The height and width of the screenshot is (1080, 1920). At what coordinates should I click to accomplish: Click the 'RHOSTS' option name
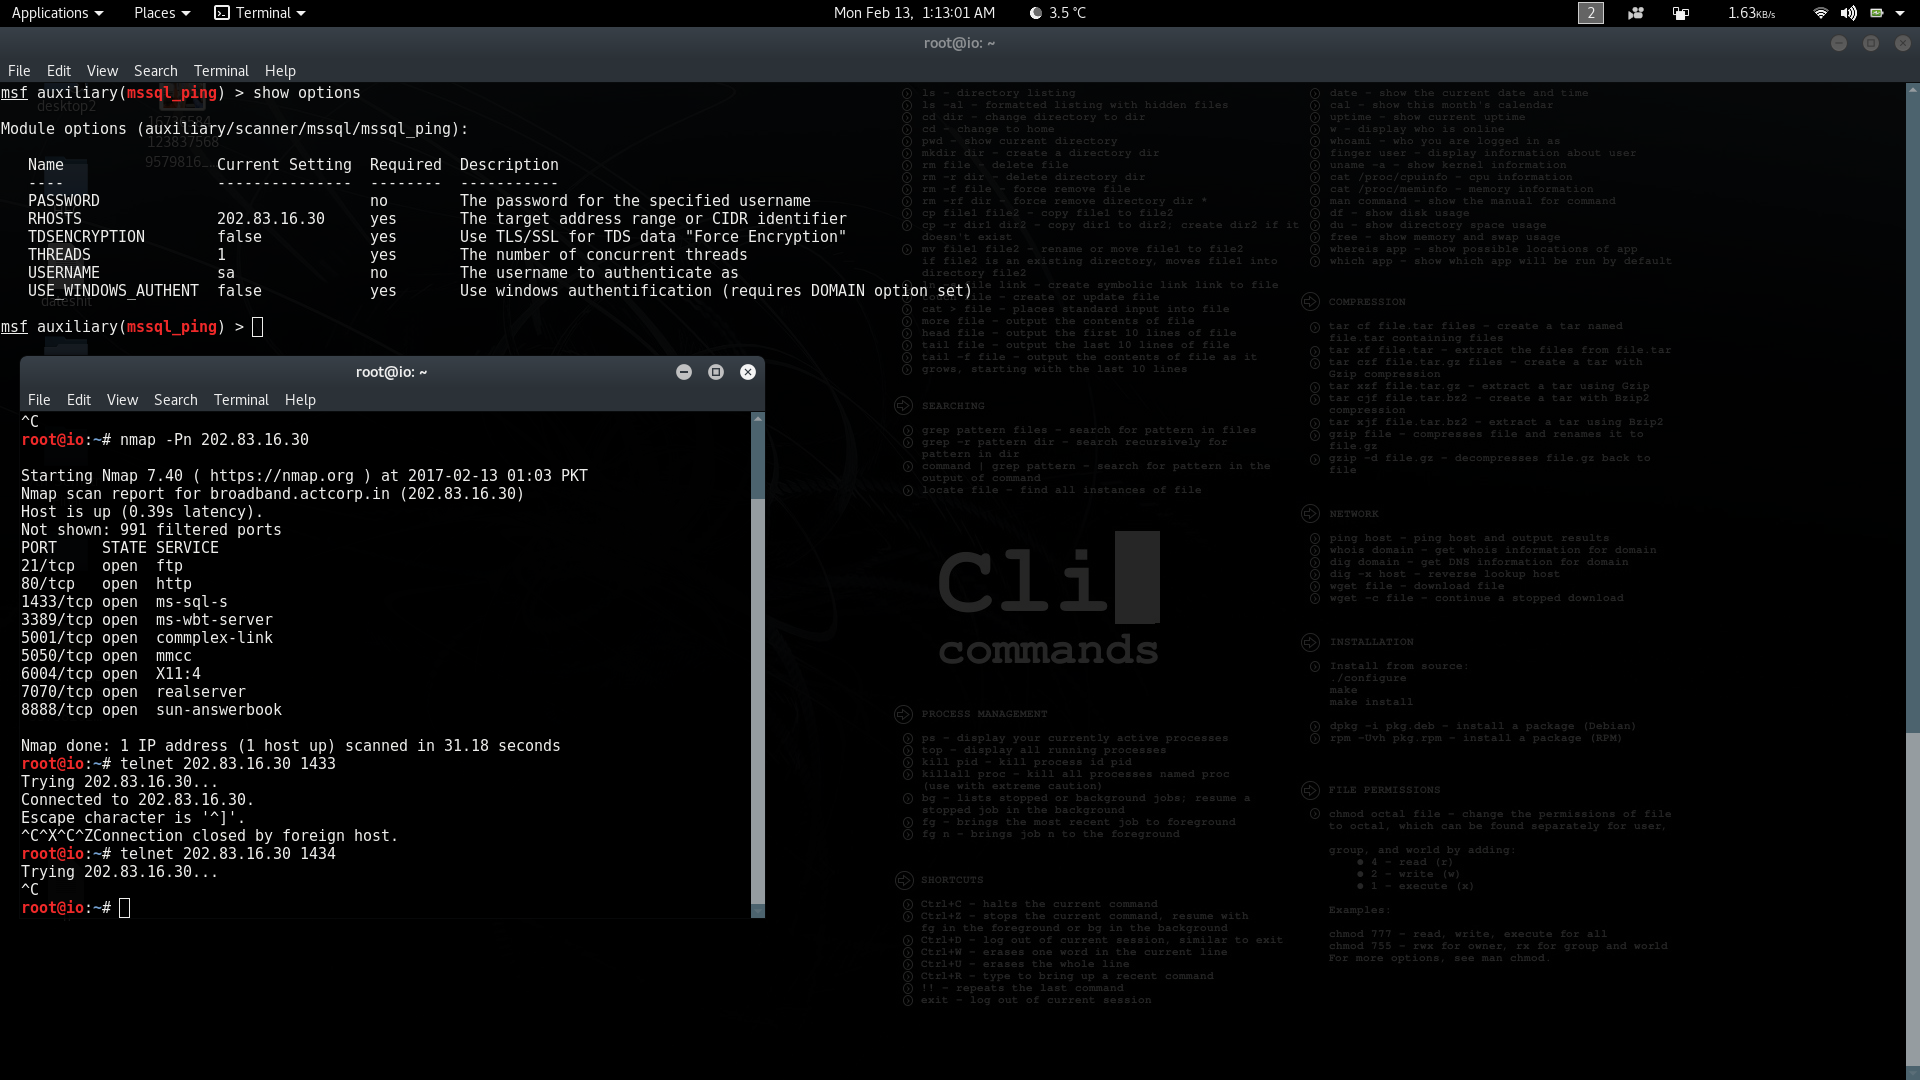[55, 219]
